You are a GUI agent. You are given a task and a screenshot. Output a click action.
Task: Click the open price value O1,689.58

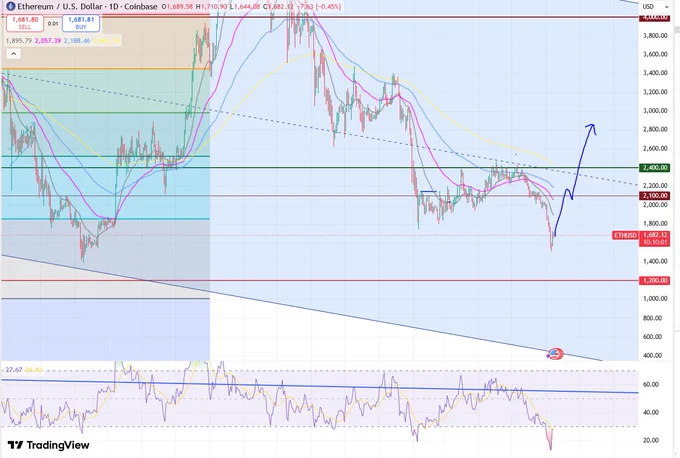click(177, 7)
